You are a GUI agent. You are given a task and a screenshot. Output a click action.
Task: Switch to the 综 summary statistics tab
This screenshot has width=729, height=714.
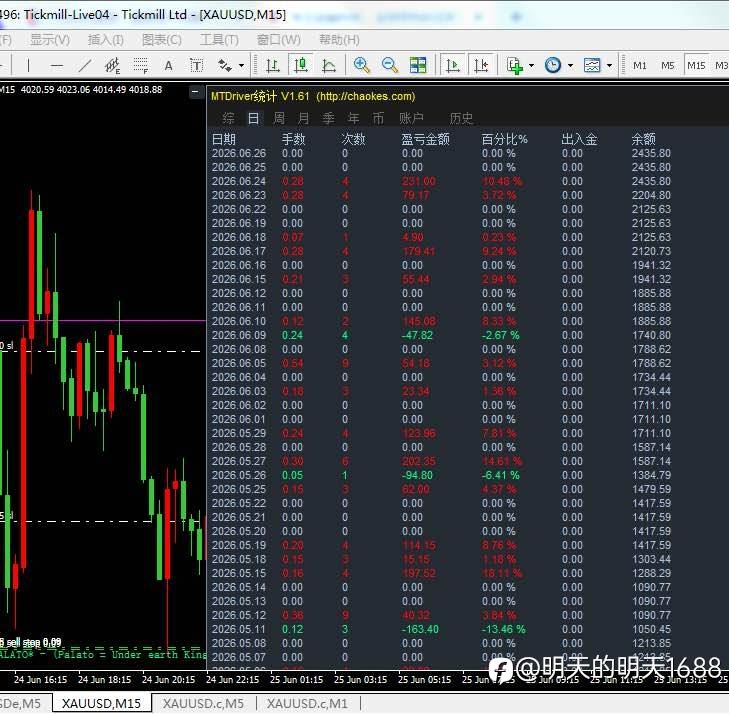point(228,118)
